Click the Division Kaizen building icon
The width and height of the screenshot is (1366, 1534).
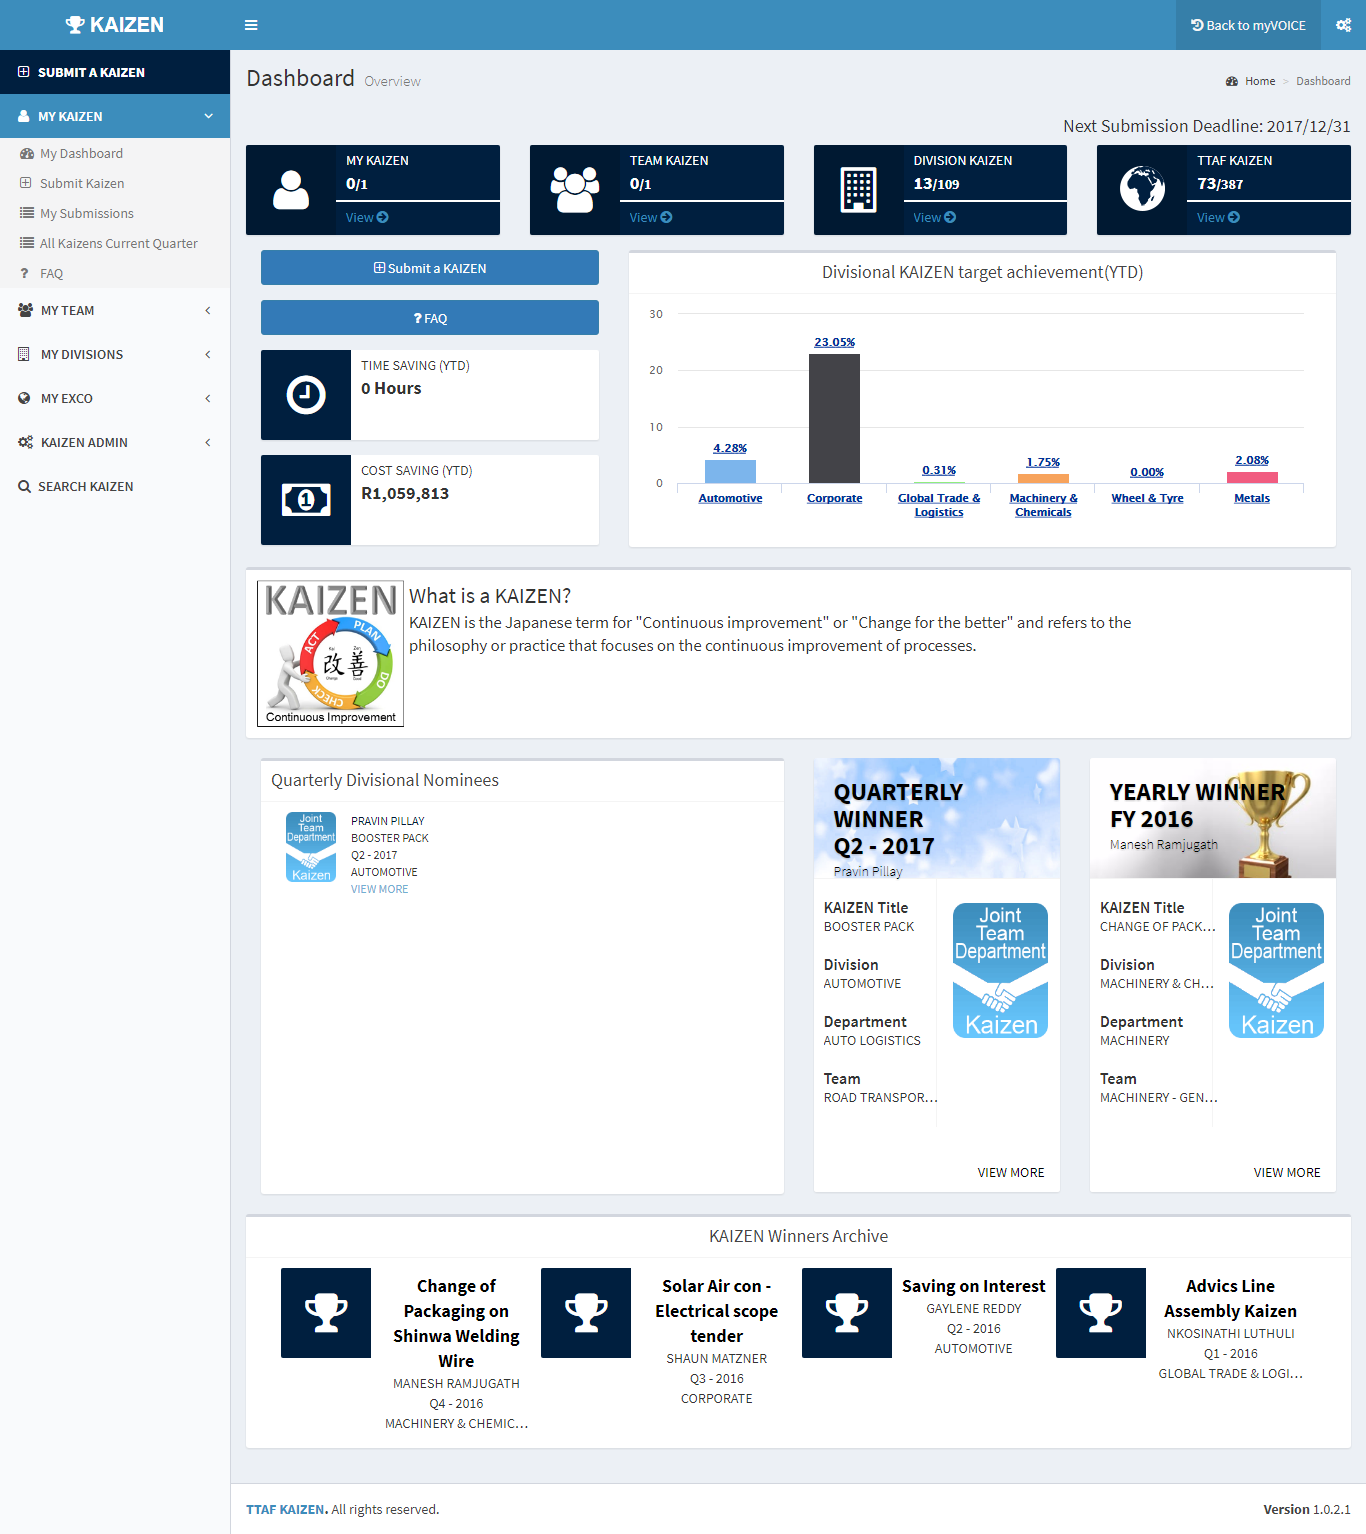click(x=858, y=189)
